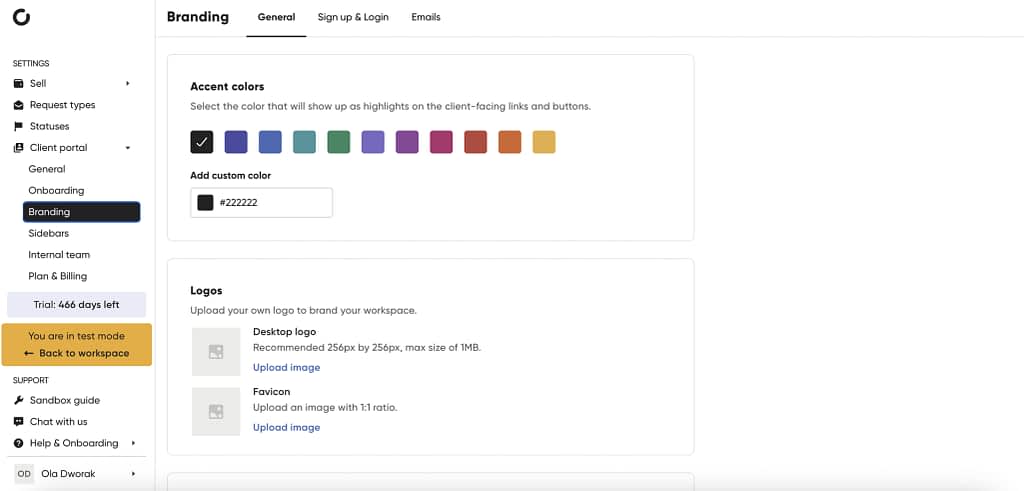Click the Chat with us bubble icon

(x=18, y=422)
